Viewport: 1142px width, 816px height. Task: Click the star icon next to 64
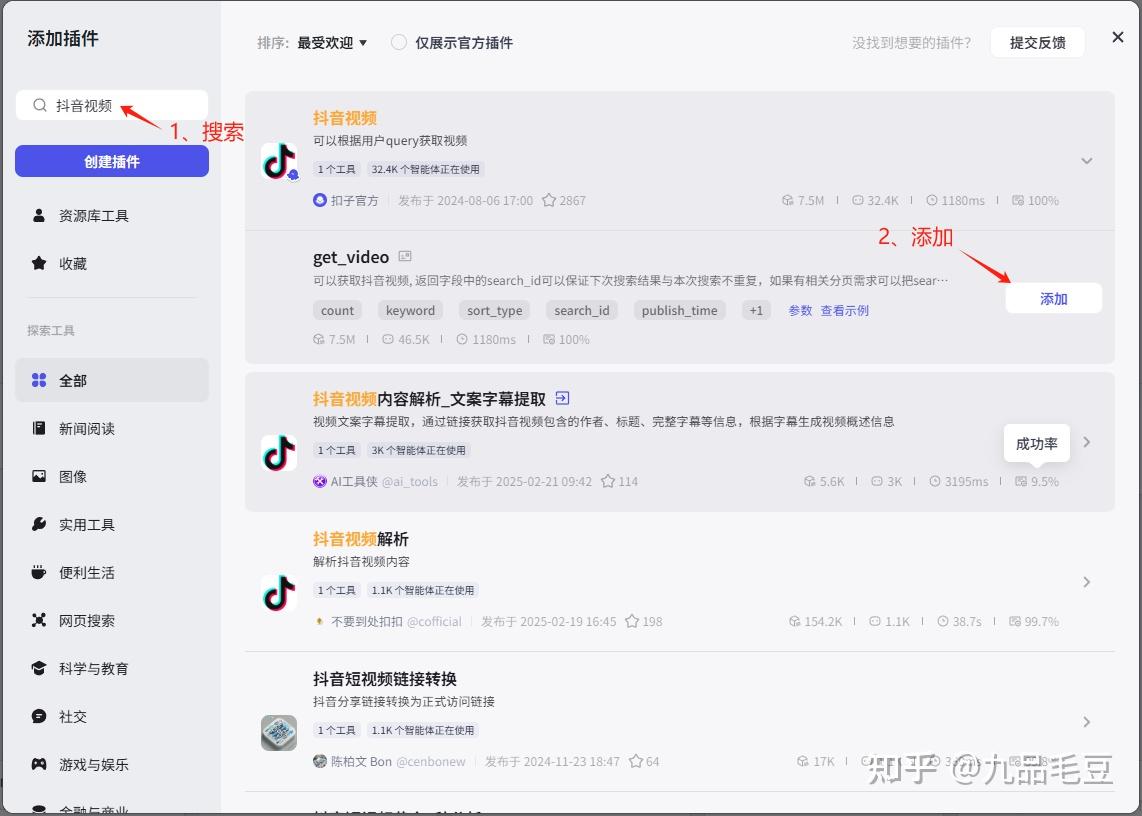(636, 761)
